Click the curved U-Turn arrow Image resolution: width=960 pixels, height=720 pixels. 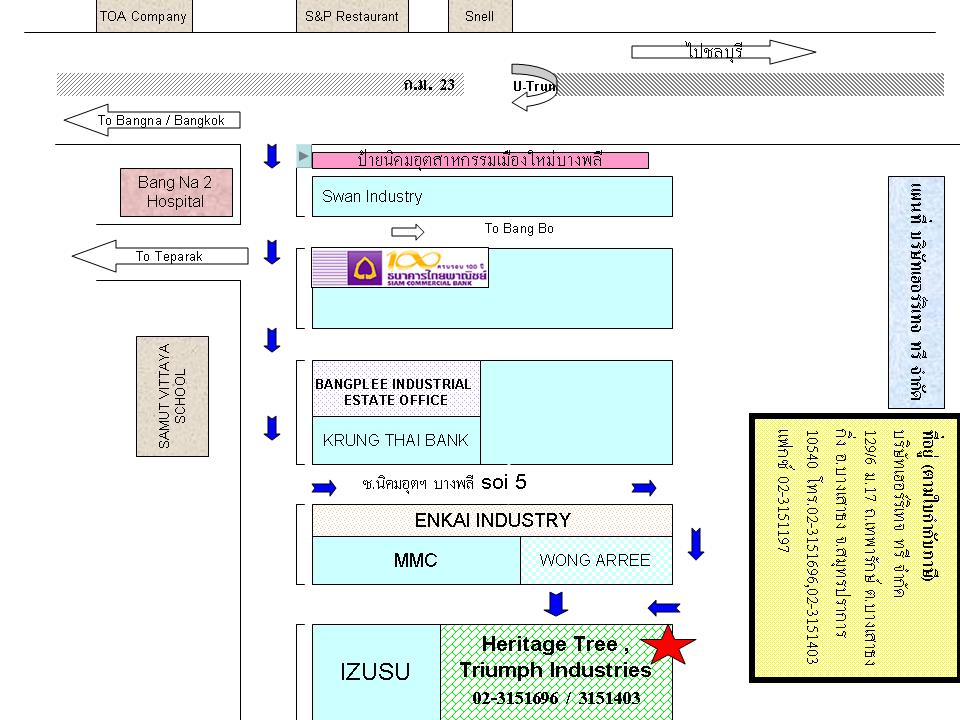534,88
